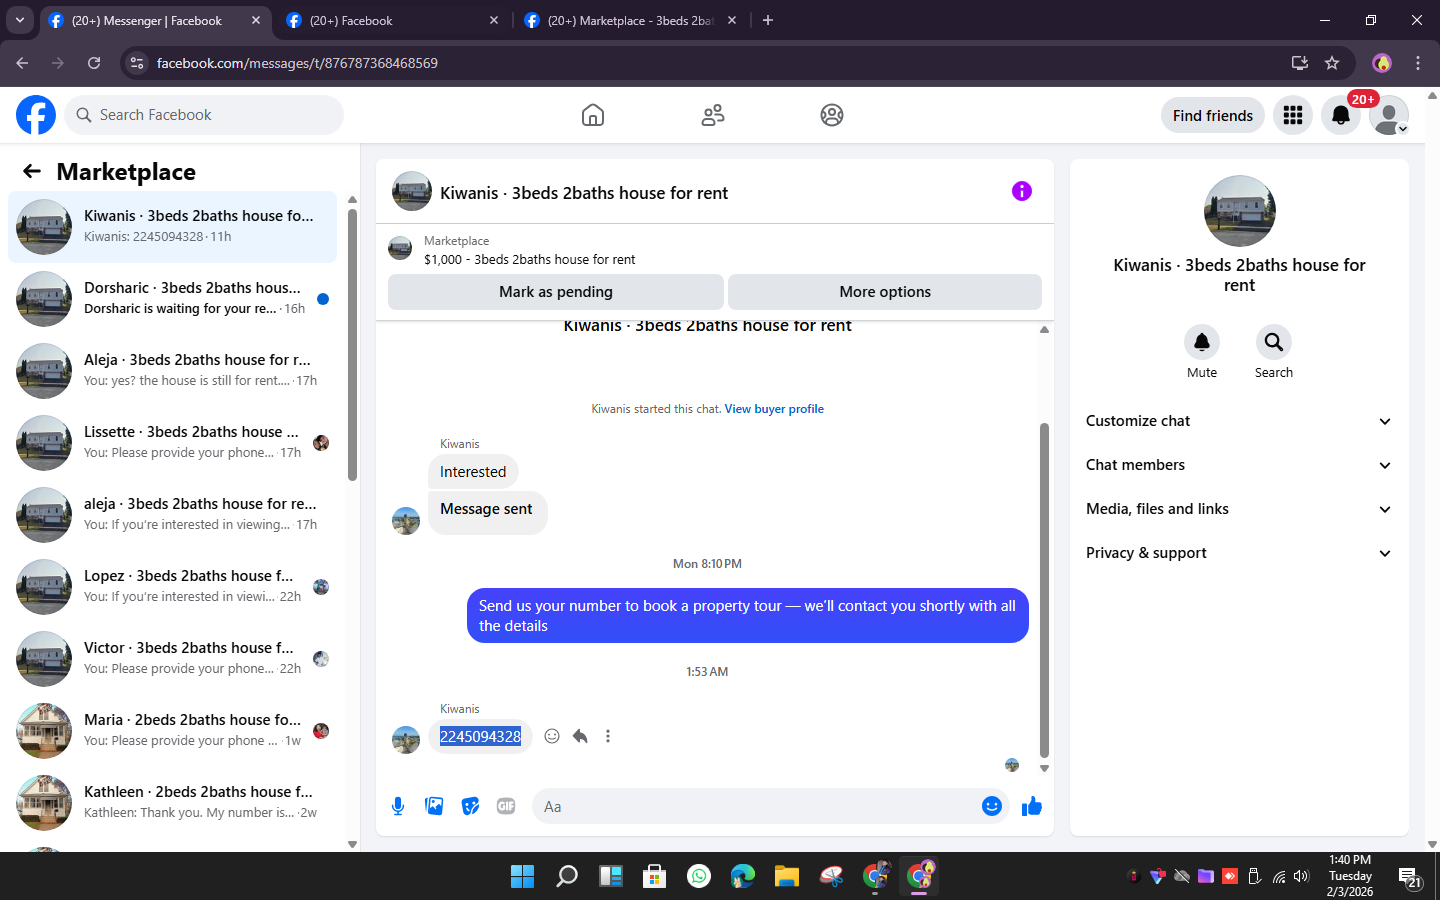Go back with the Marketplace back arrow

pyautogui.click(x=32, y=171)
